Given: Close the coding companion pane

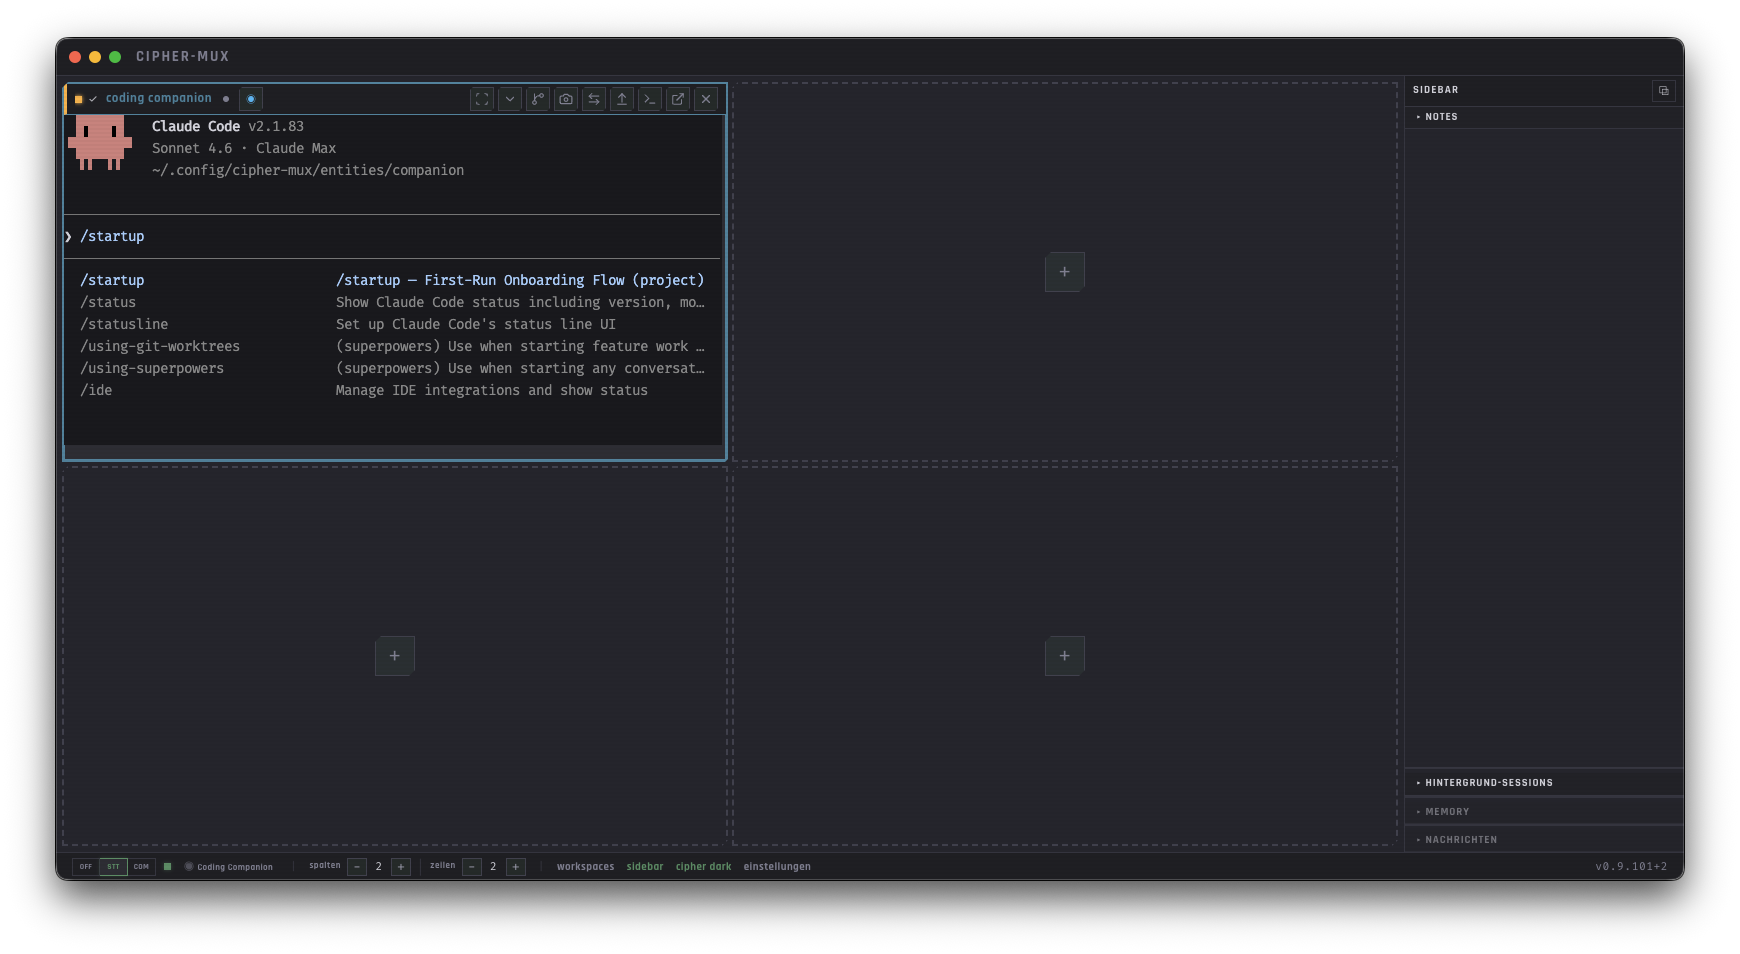Looking at the screenshot, I should click(x=706, y=99).
